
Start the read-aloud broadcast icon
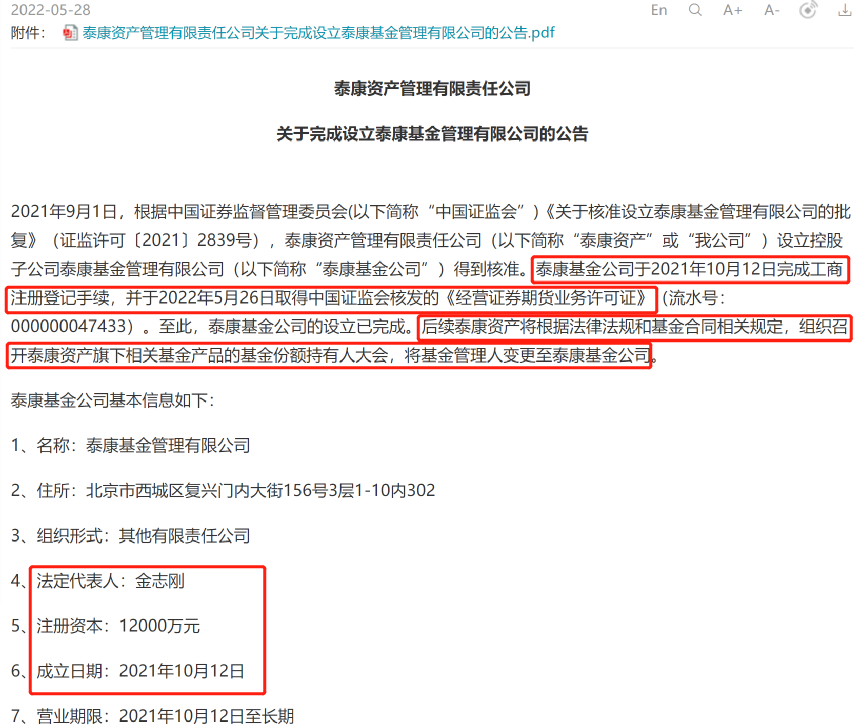[x=808, y=10]
